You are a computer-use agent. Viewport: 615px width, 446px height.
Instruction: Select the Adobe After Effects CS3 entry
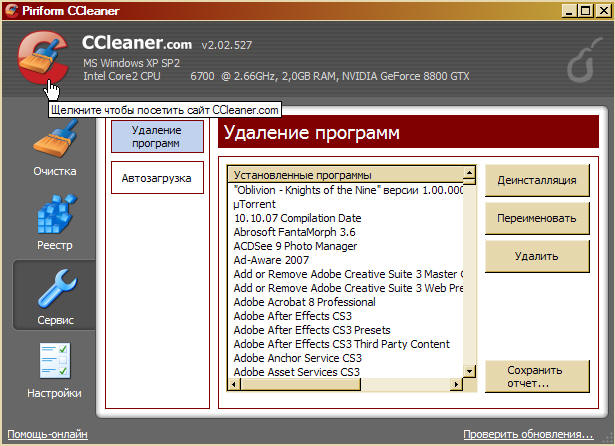click(346, 316)
